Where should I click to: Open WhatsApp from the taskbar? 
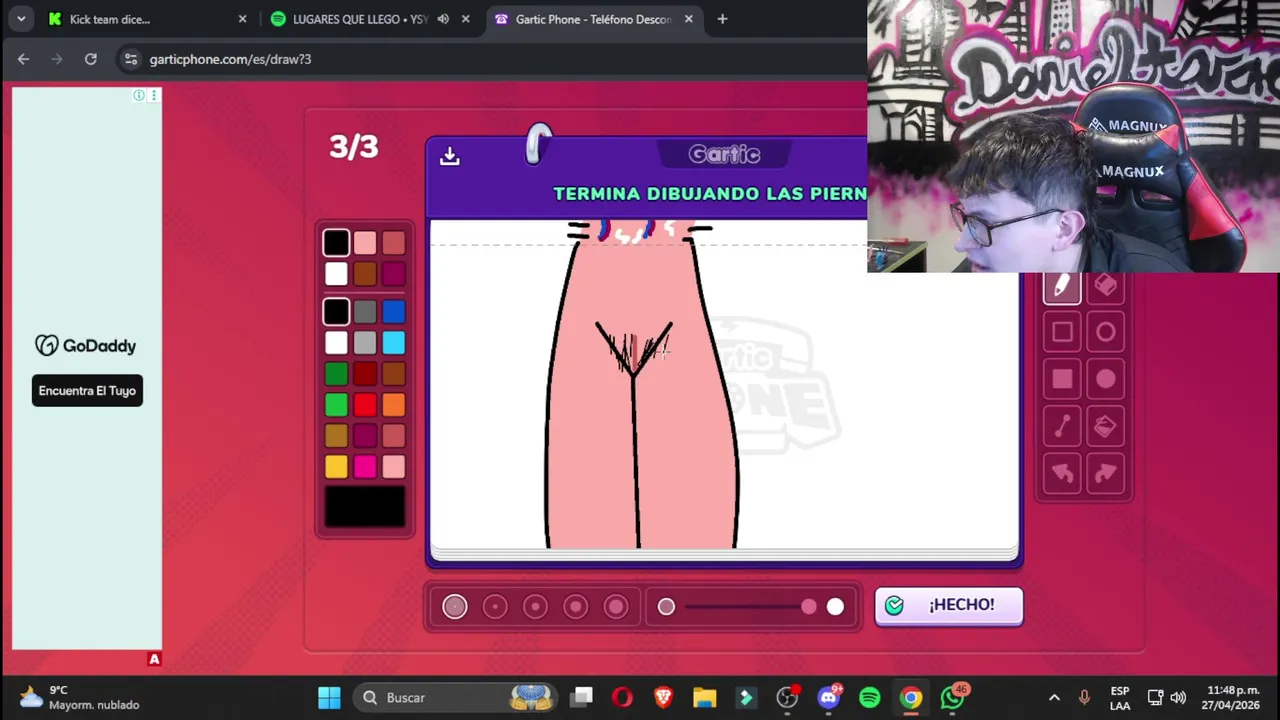coord(953,697)
